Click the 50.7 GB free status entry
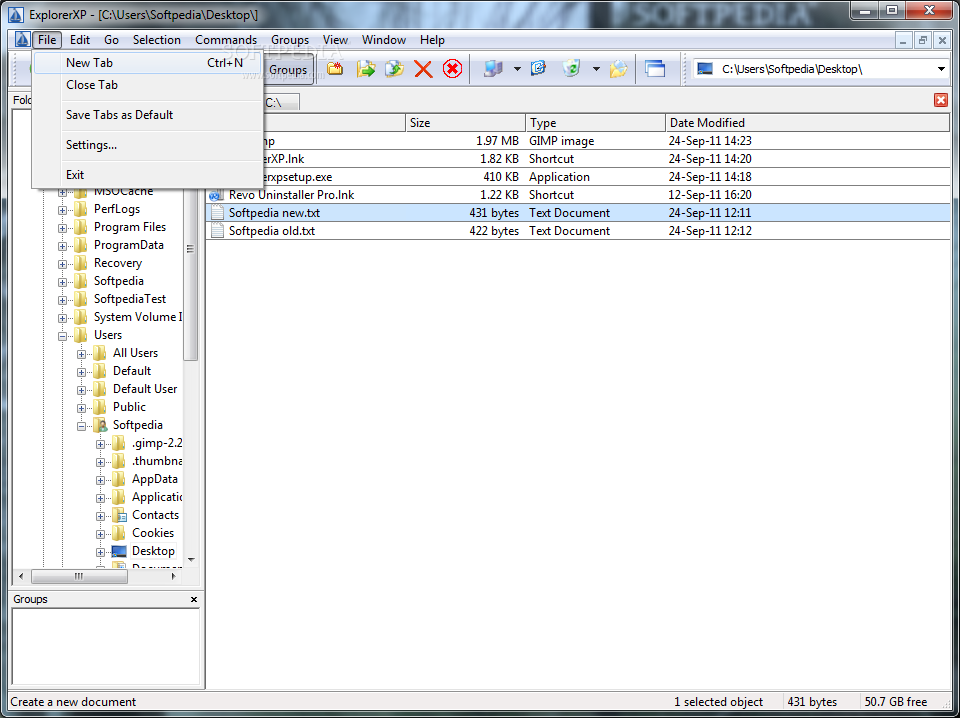960x718 pixels. tap(895, 701)
